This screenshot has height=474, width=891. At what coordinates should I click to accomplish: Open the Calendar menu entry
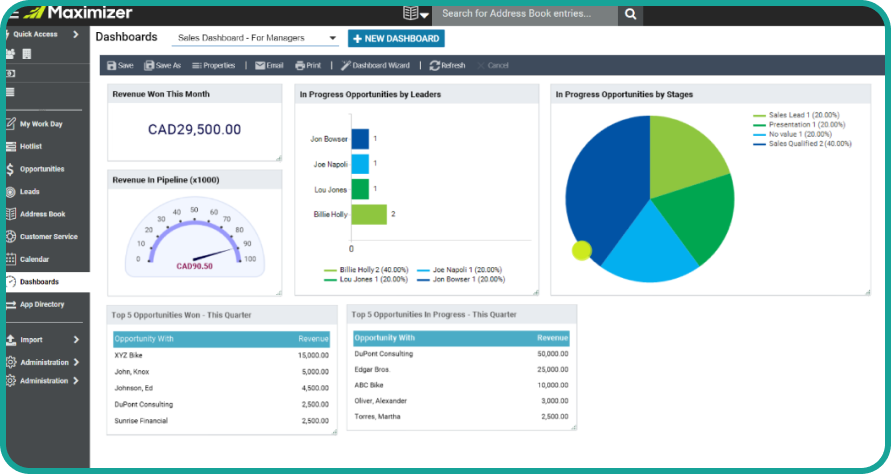coord(34,259)
